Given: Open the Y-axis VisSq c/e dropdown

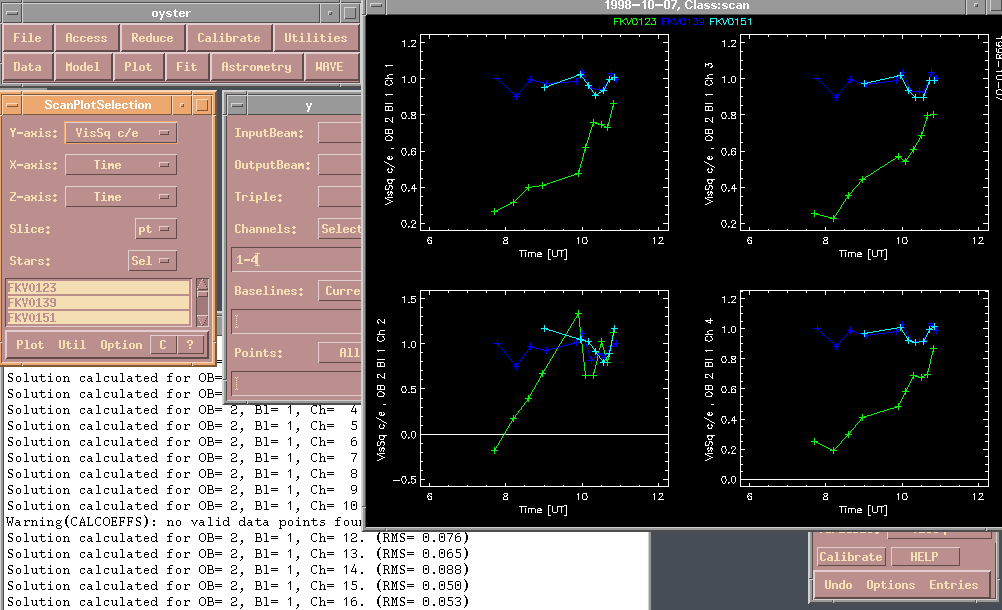Looking at the screenshot, I should [120, 133].
